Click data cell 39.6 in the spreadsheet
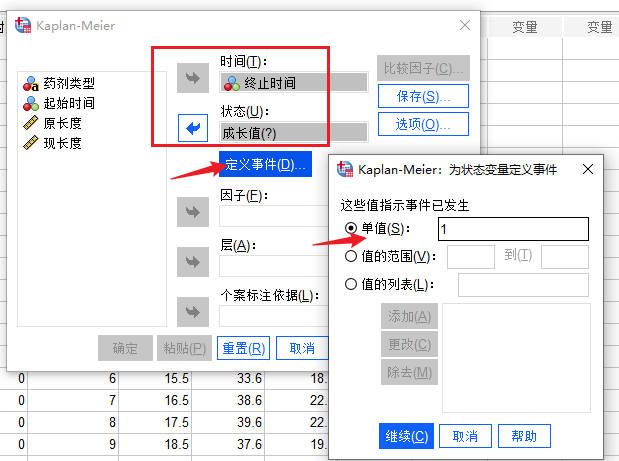Viewport: 619px width, 461px height. [x=228, y=422]
